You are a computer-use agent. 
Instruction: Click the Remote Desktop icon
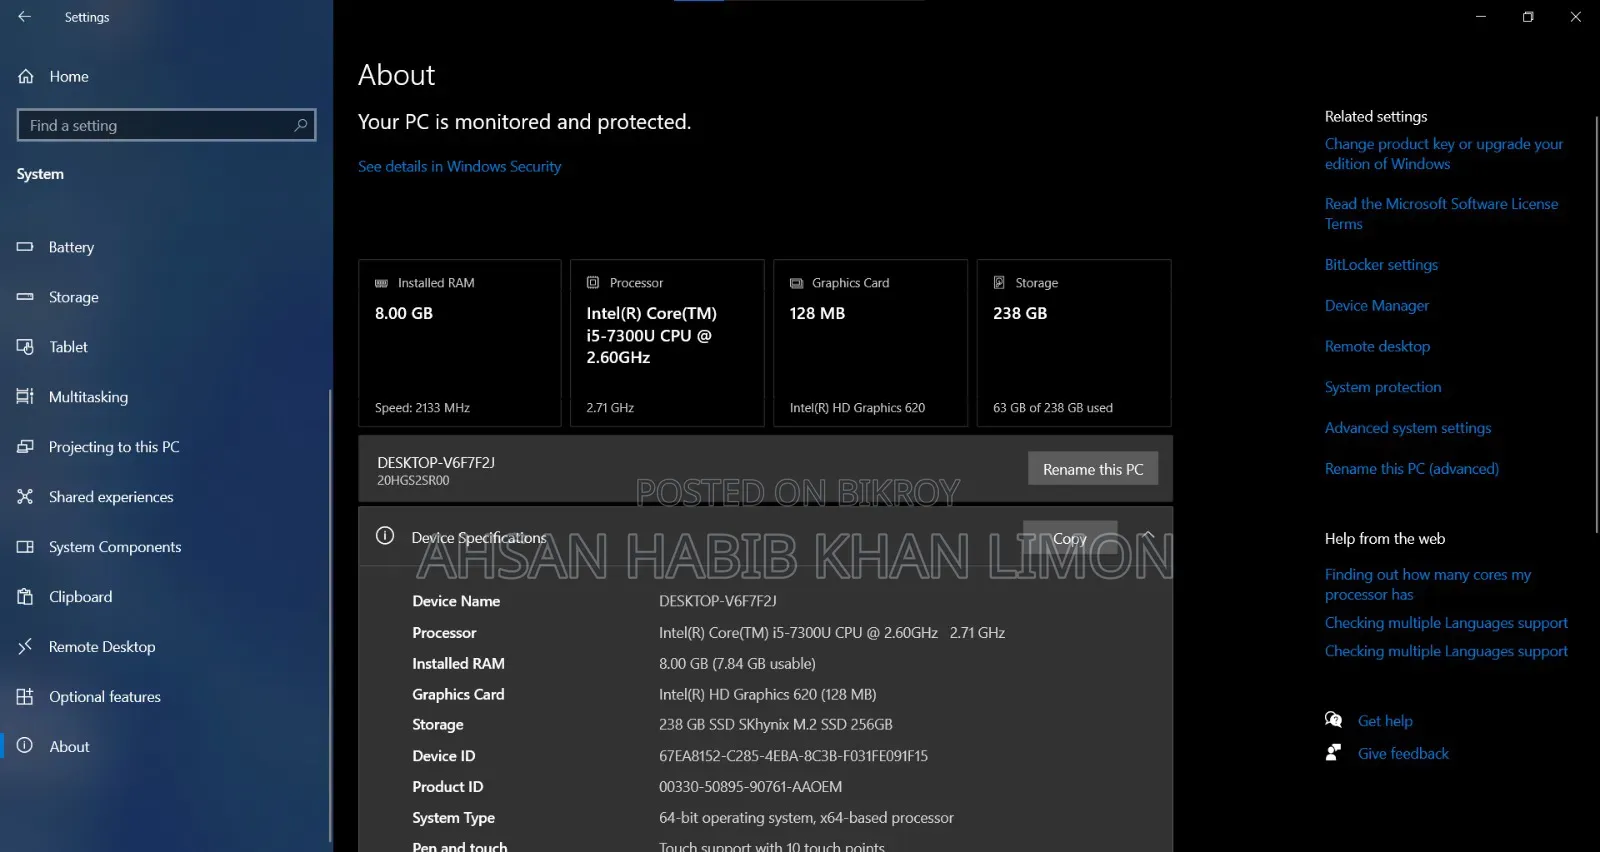[x=25, y=647]
